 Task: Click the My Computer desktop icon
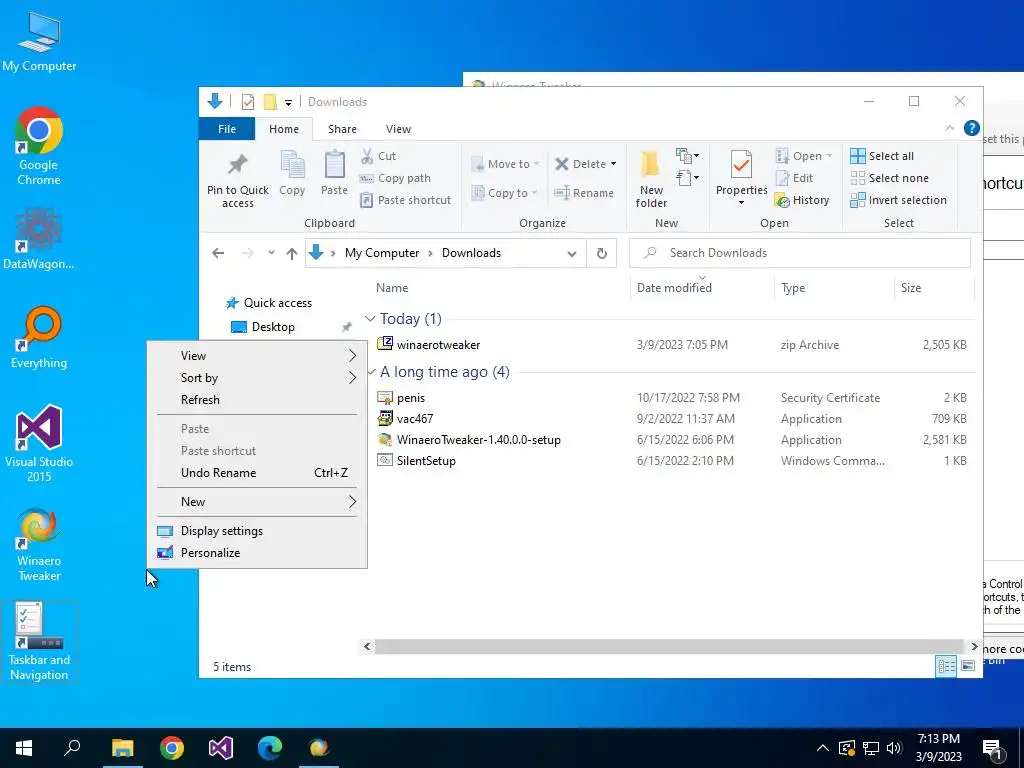(x=39, y=42)
